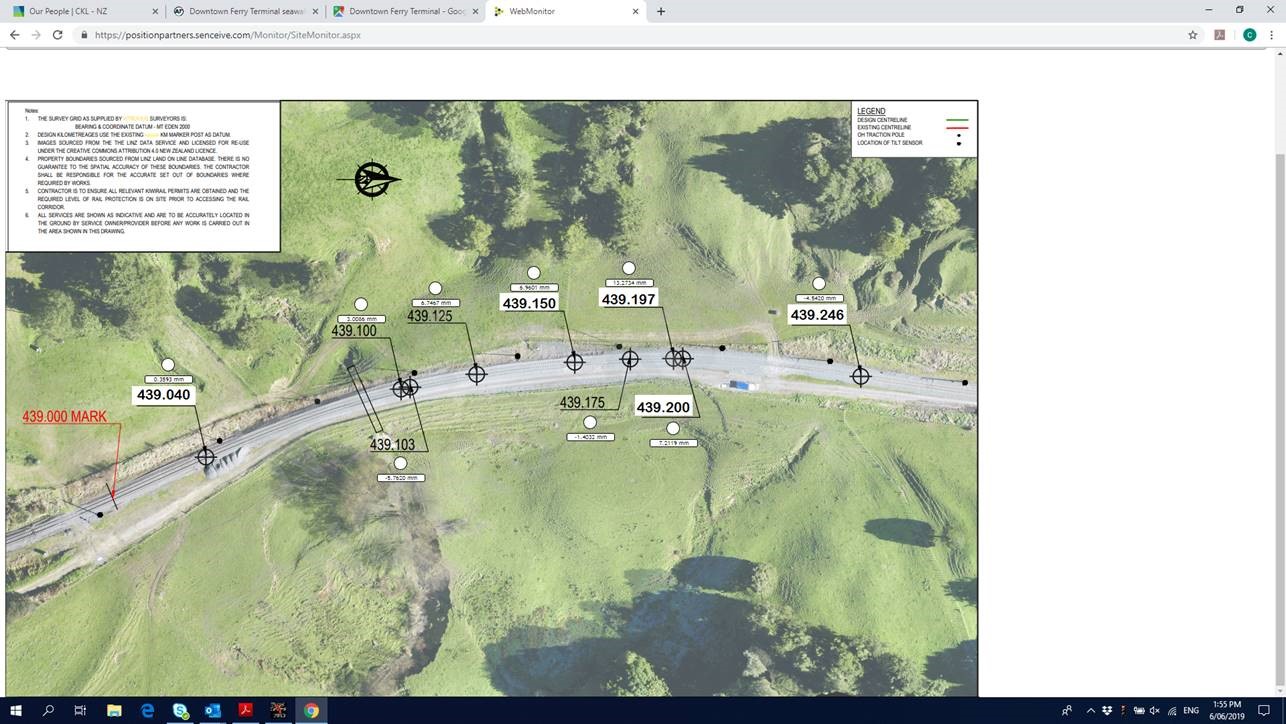Open the Chrome profile avatar icon

coord(1248,34)
